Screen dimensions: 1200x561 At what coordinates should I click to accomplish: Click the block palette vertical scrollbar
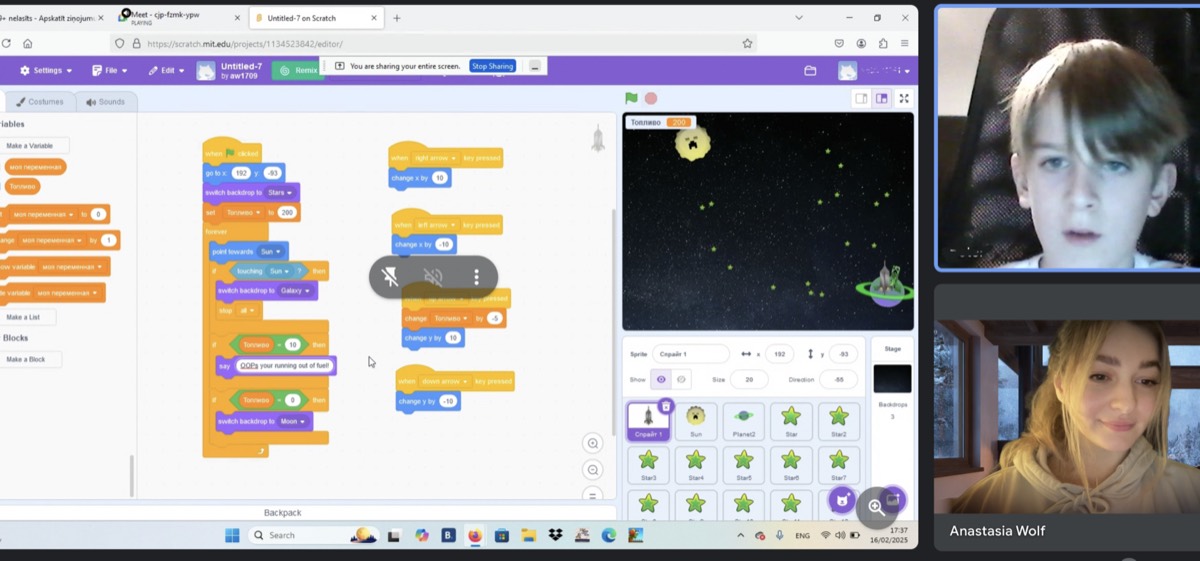pyautogui.click(x=132, y=474)
